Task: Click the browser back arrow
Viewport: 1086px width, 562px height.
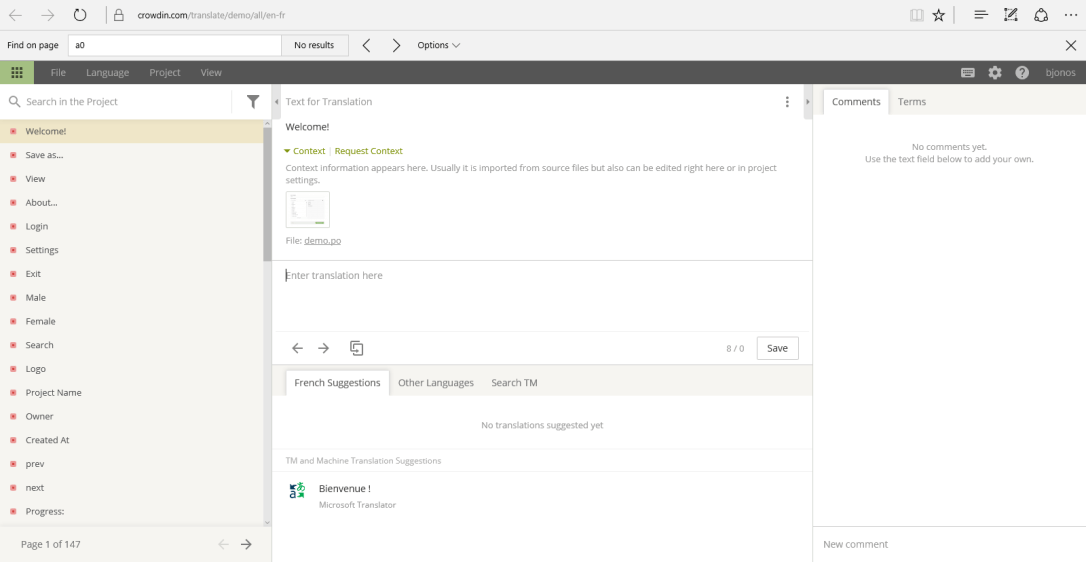Action: point(15,15)
